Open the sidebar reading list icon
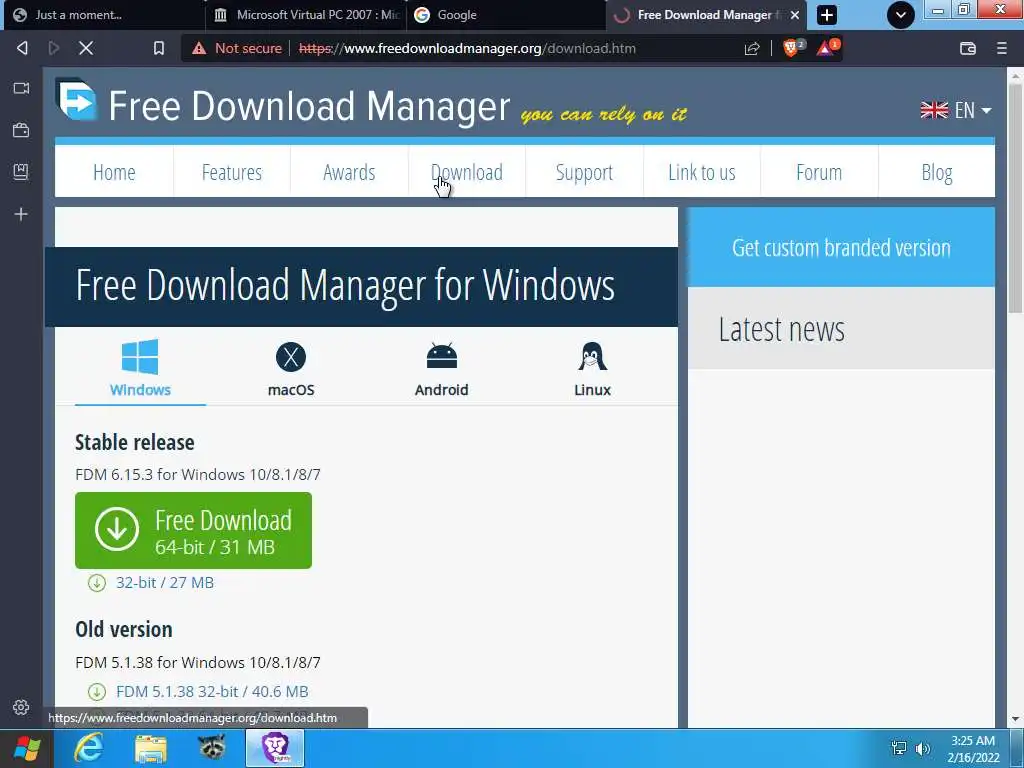 tap(21, 172)
